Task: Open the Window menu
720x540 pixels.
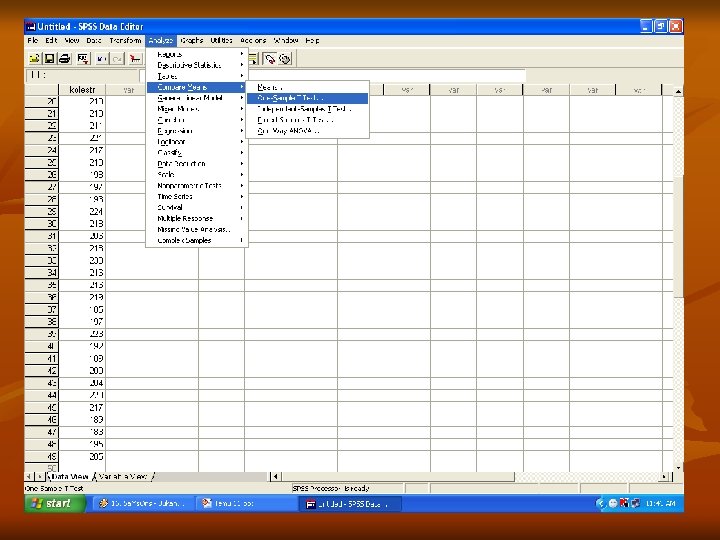Action: pyautogui.click(x=286, y=40)
